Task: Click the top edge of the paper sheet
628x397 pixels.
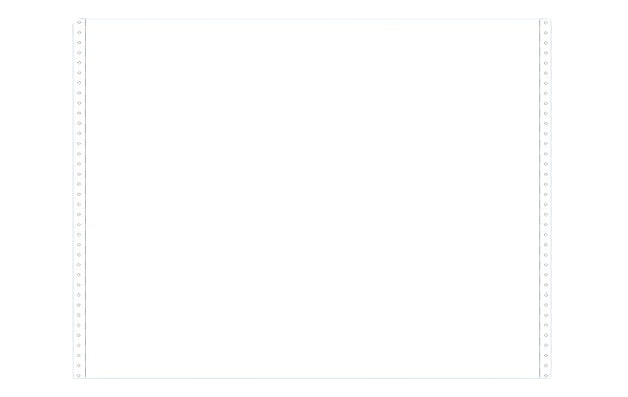Action: pyautogui.click(x=312, y=18)
